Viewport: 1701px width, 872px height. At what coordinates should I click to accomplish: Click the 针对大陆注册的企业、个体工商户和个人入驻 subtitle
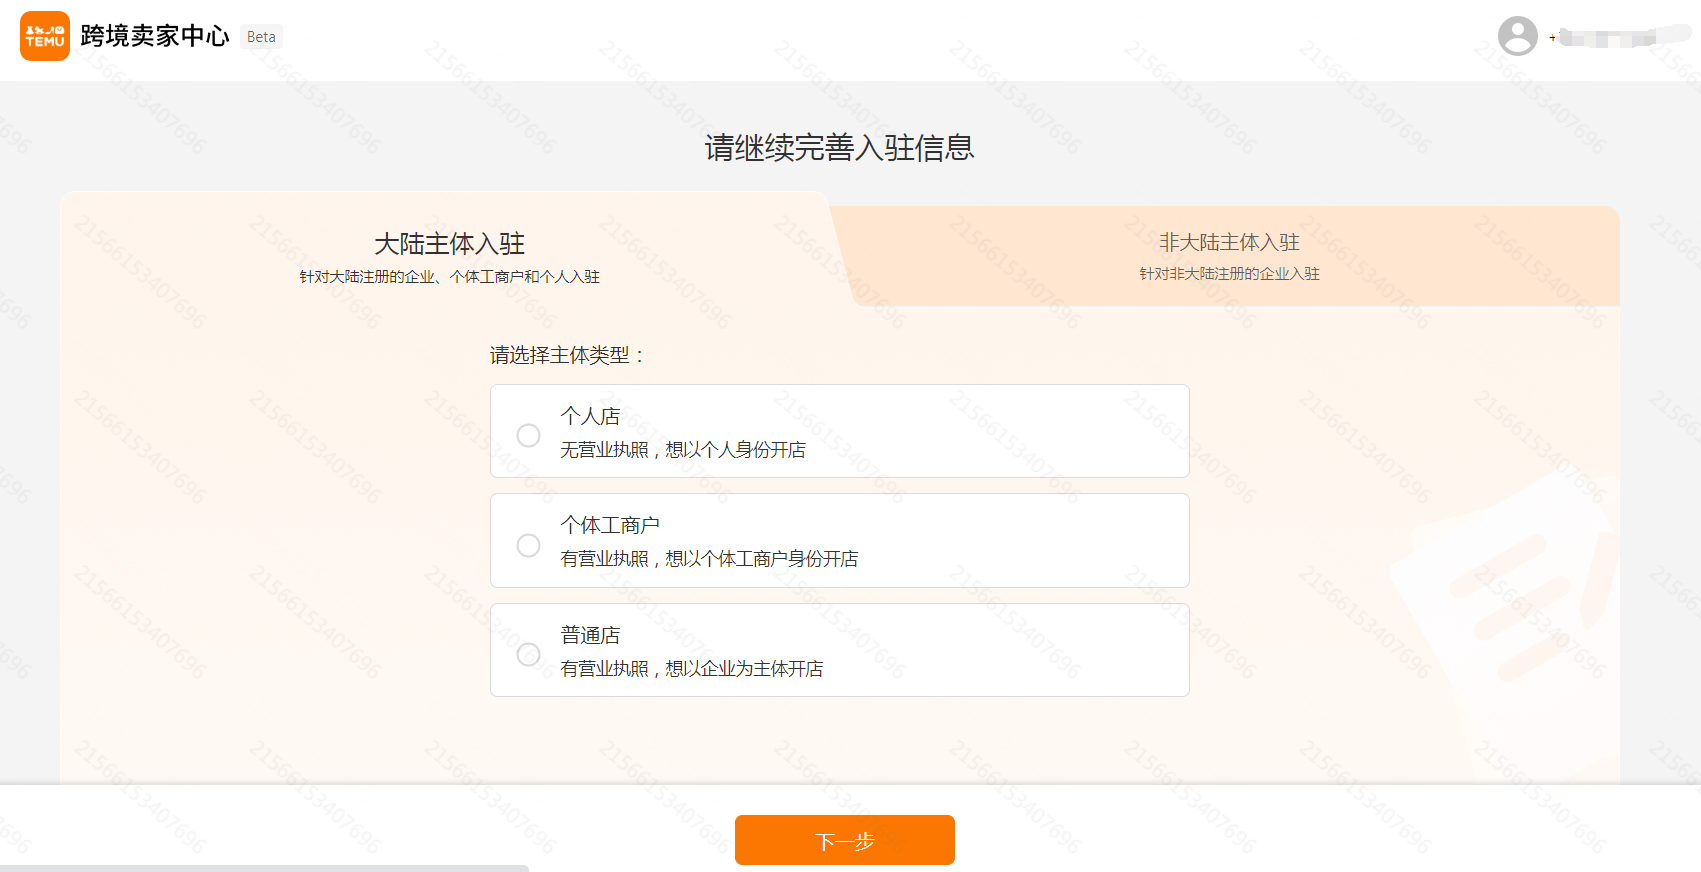(x=449, y=277)
